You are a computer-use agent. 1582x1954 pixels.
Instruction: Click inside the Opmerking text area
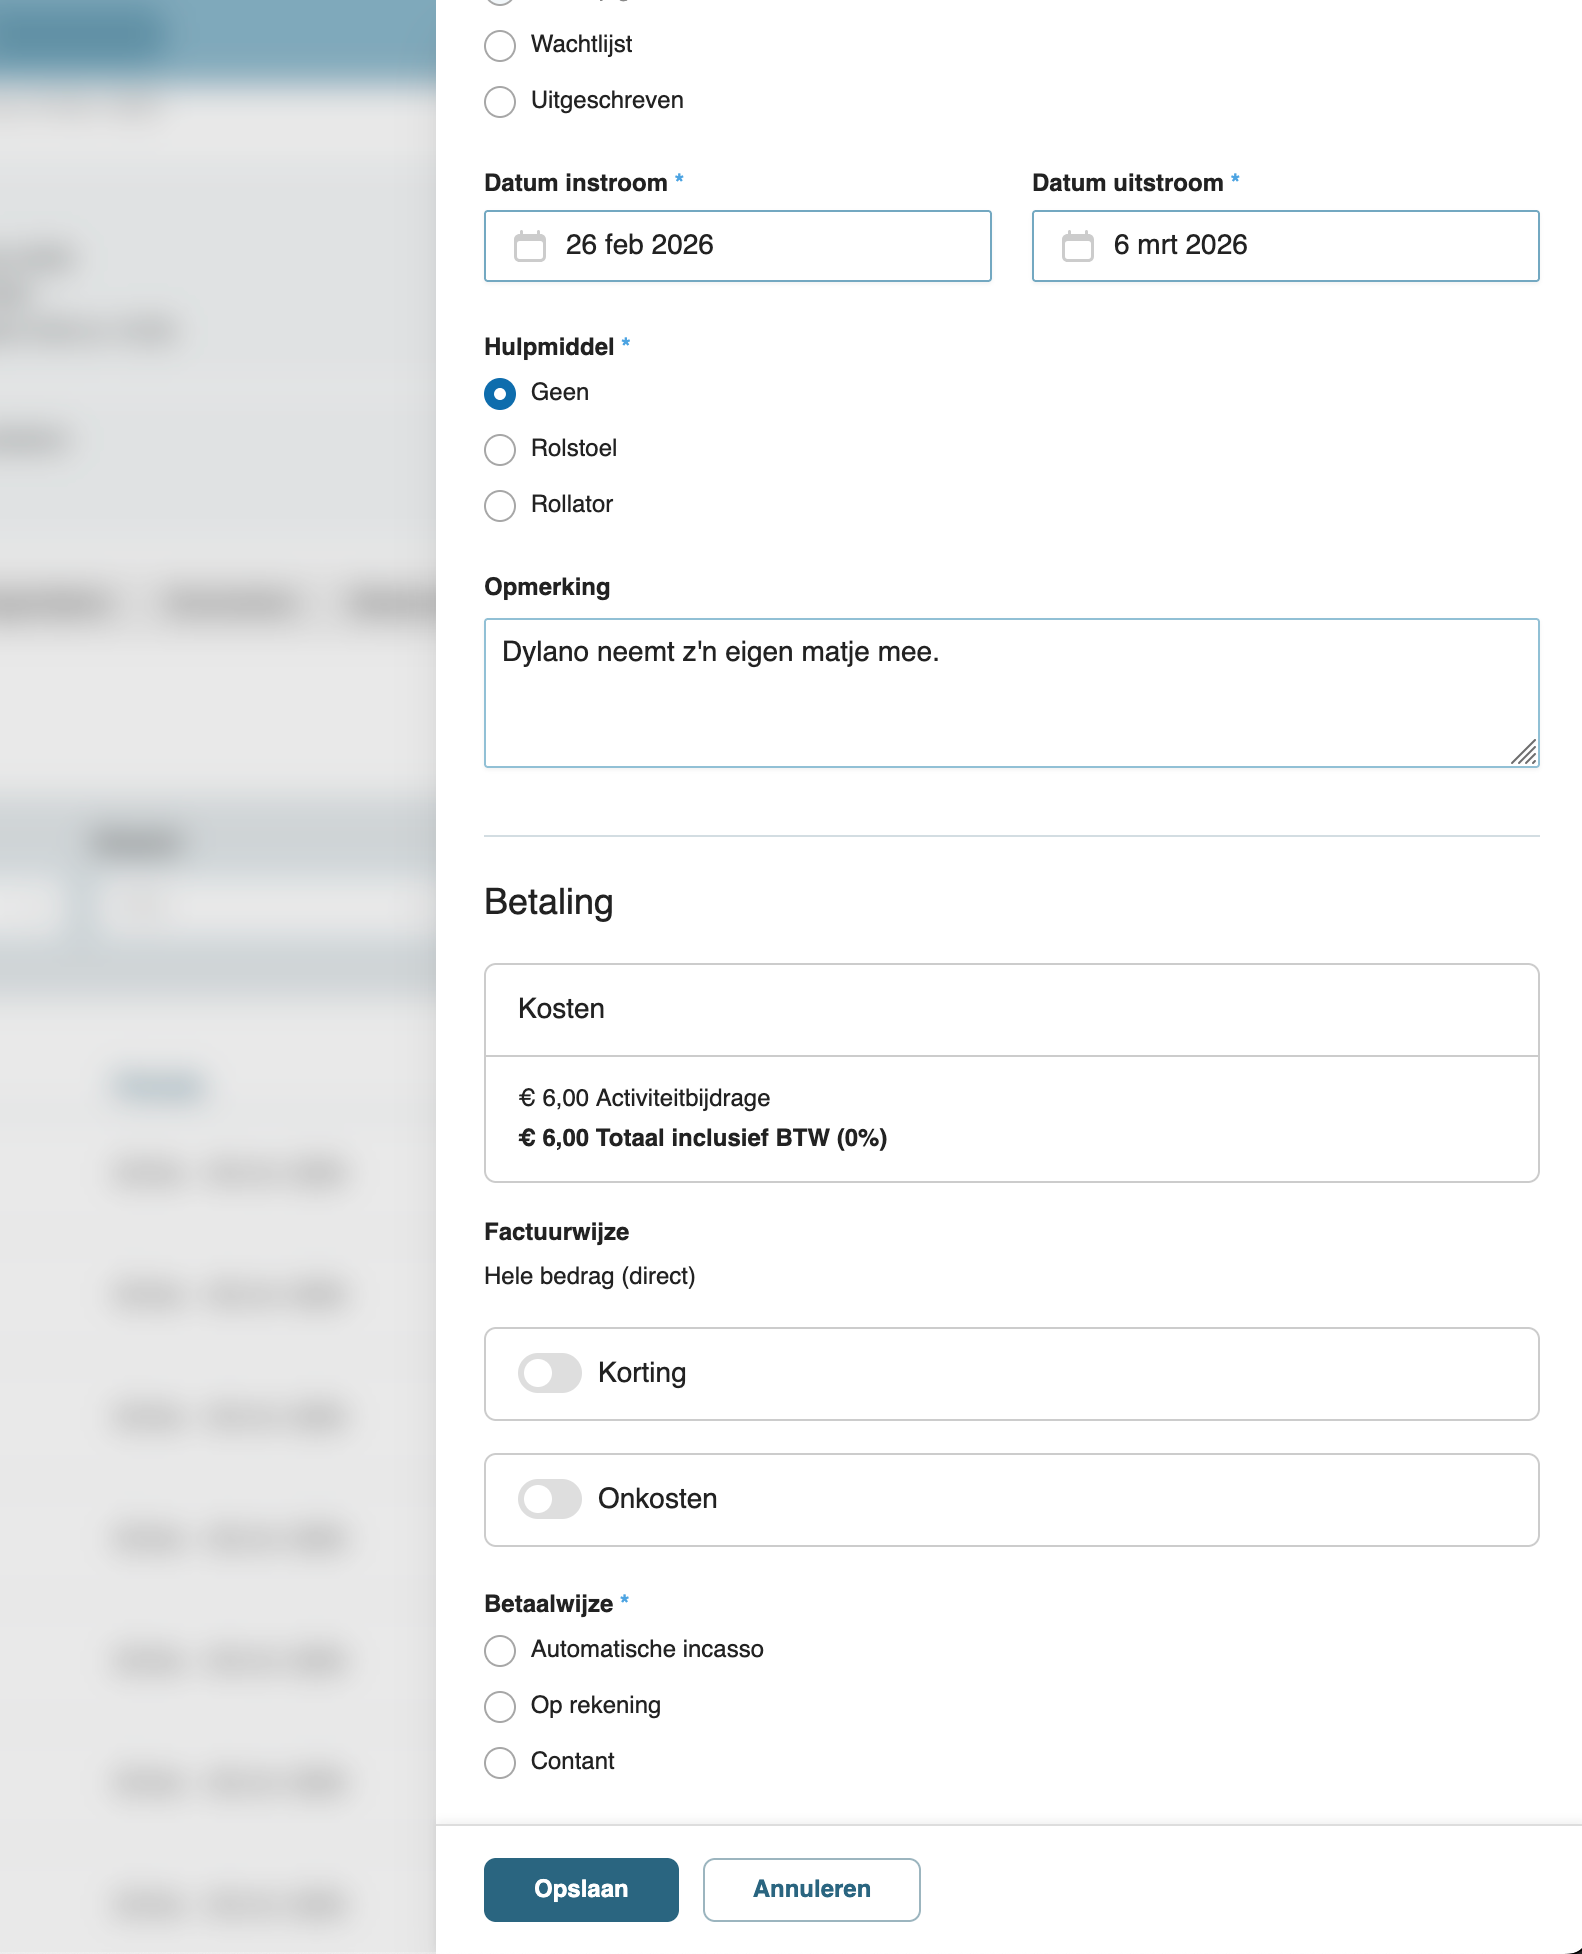[x=1010, y=700]
